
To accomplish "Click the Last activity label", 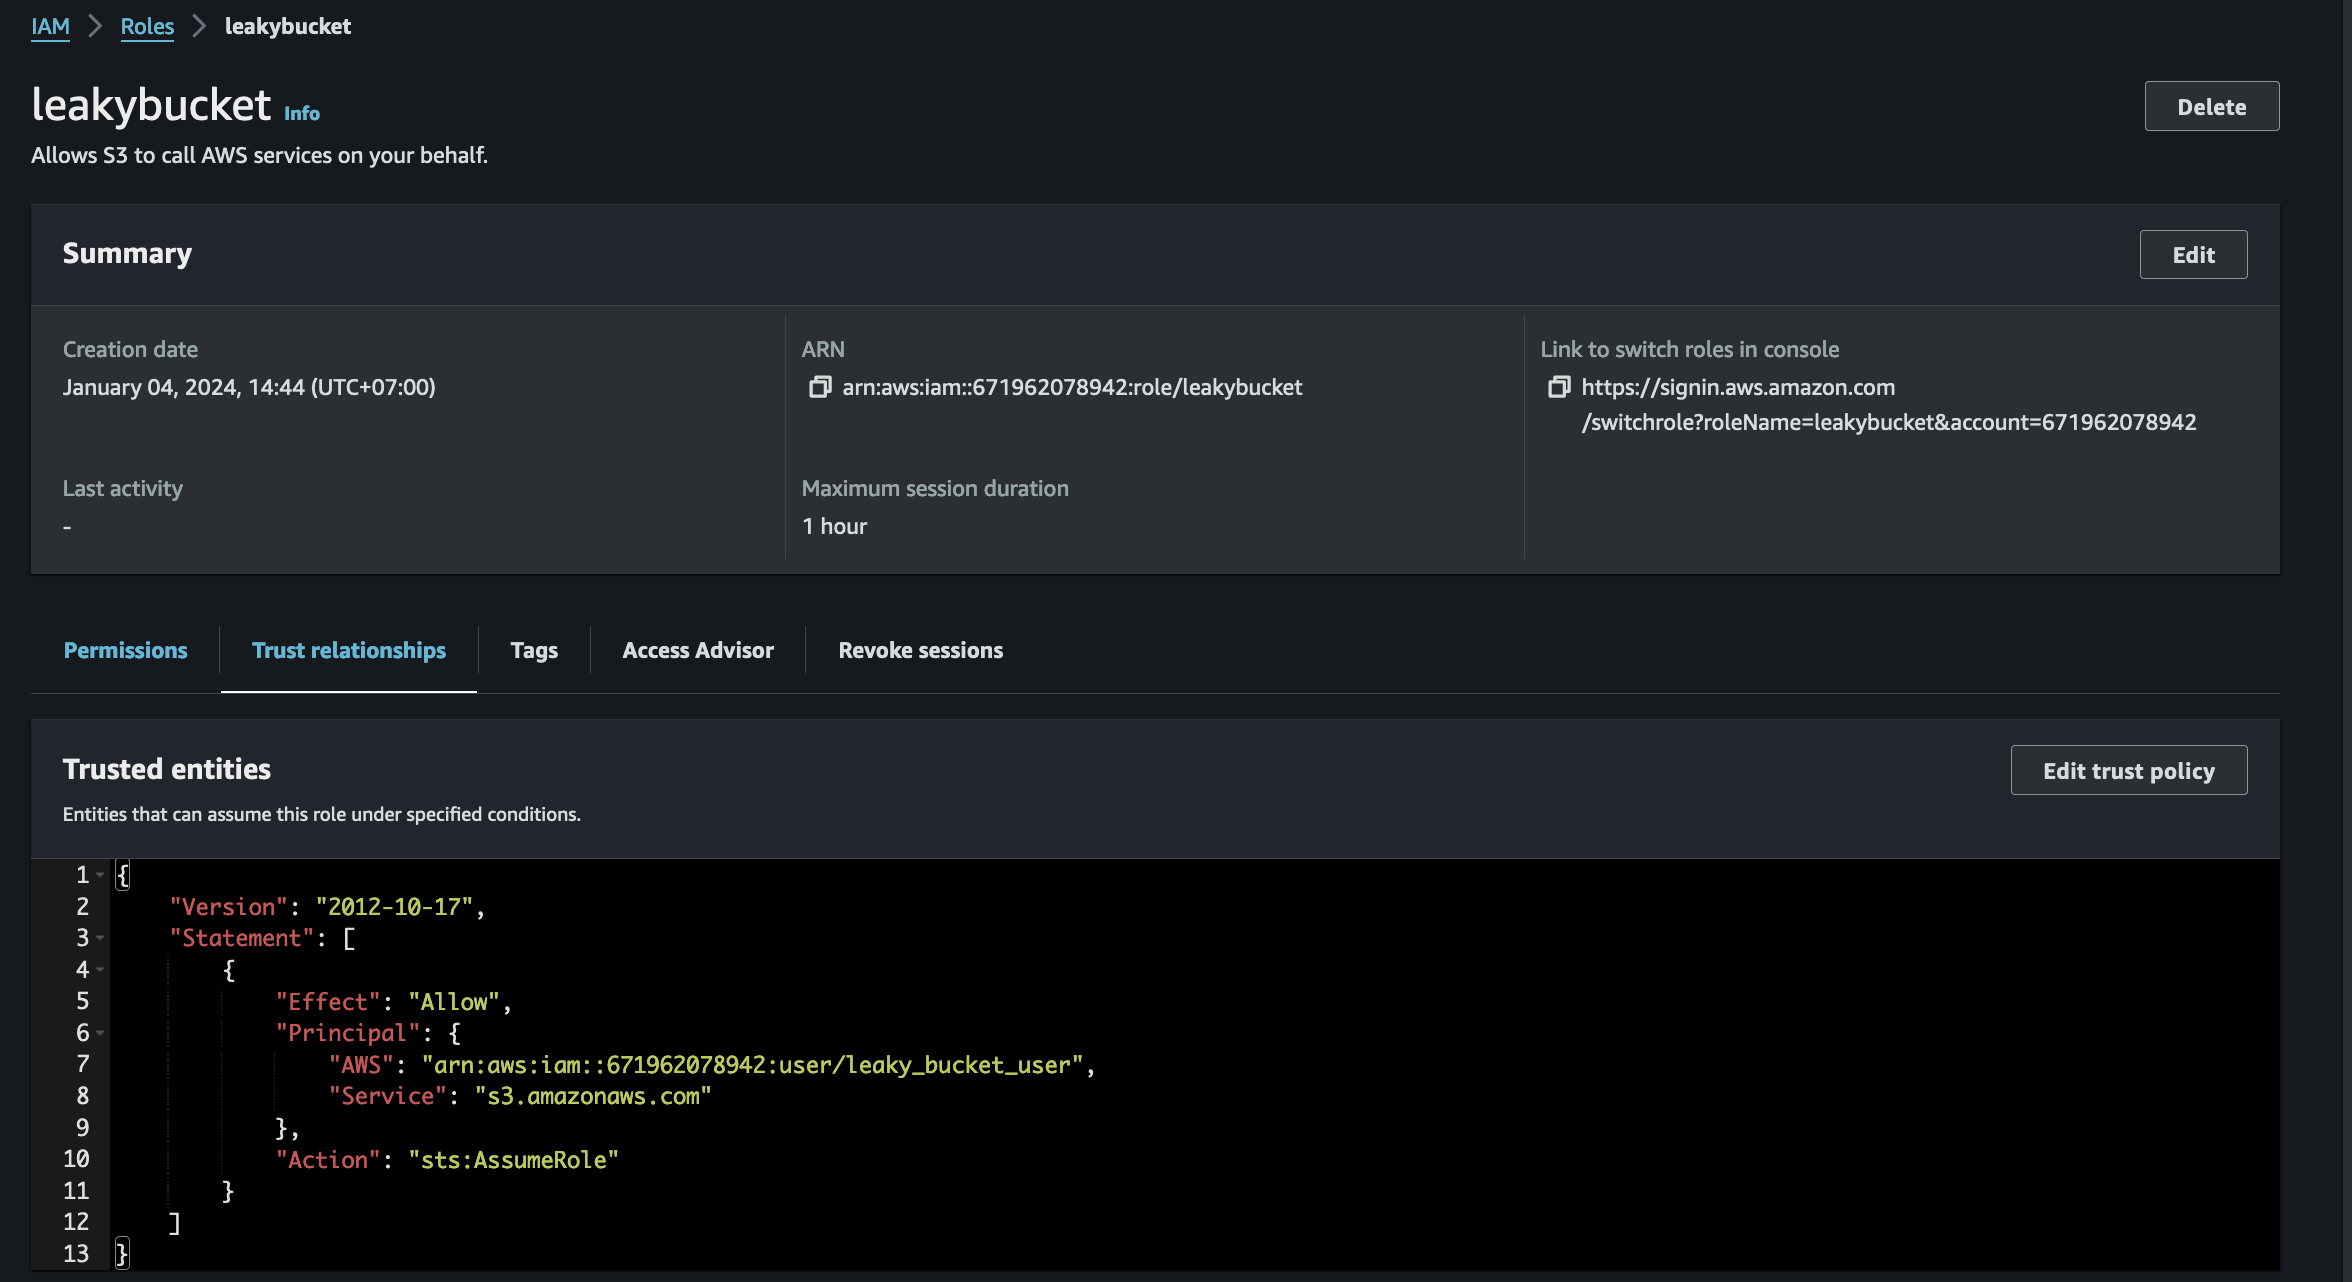I will [123, 488].
